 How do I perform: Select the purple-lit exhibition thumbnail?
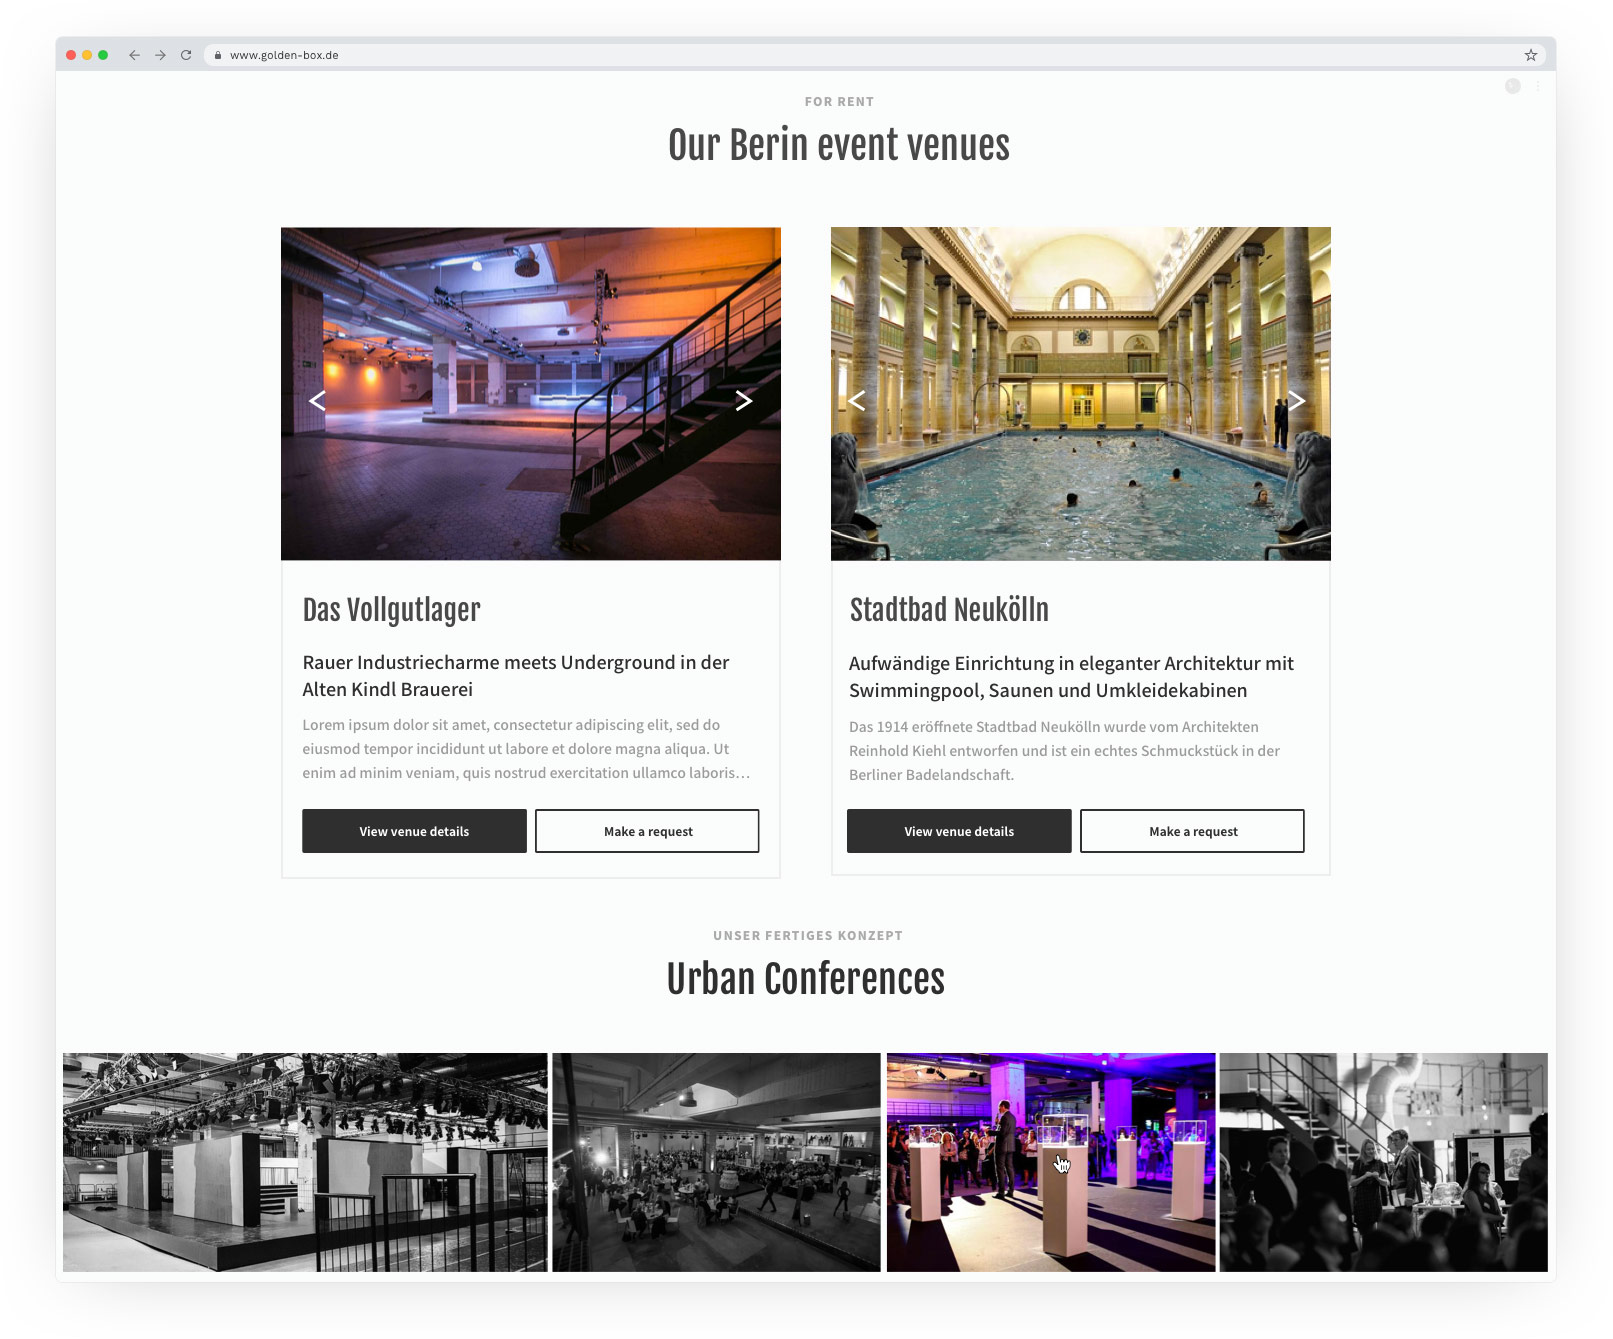(1050, 1162)
